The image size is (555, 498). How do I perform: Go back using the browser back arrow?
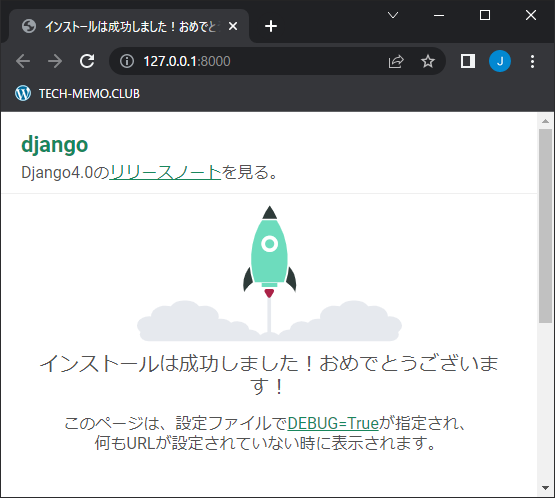coord(23,61)
